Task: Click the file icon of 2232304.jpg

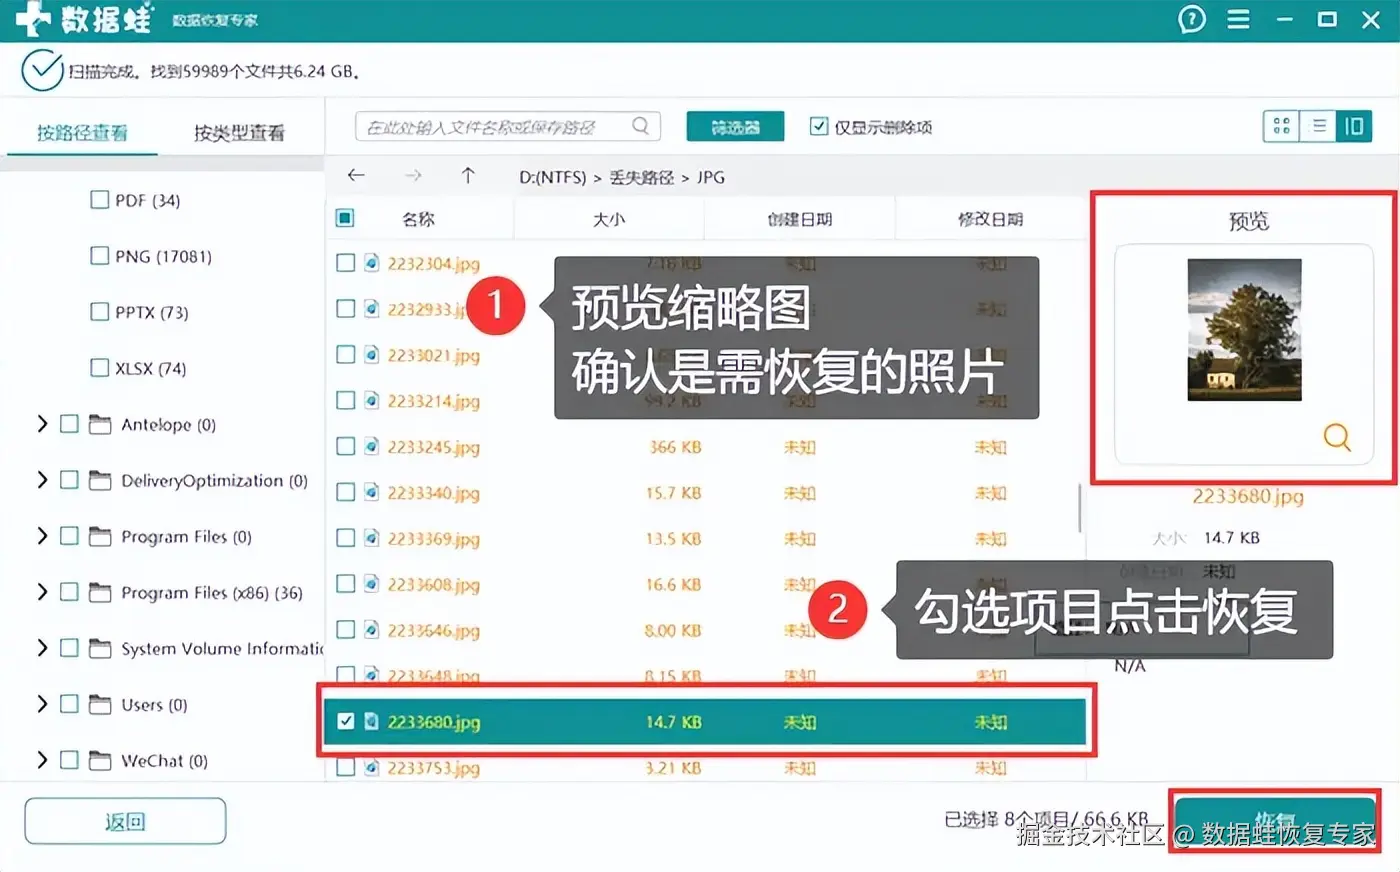Action: pyautogui.click(x=371, y=263)
